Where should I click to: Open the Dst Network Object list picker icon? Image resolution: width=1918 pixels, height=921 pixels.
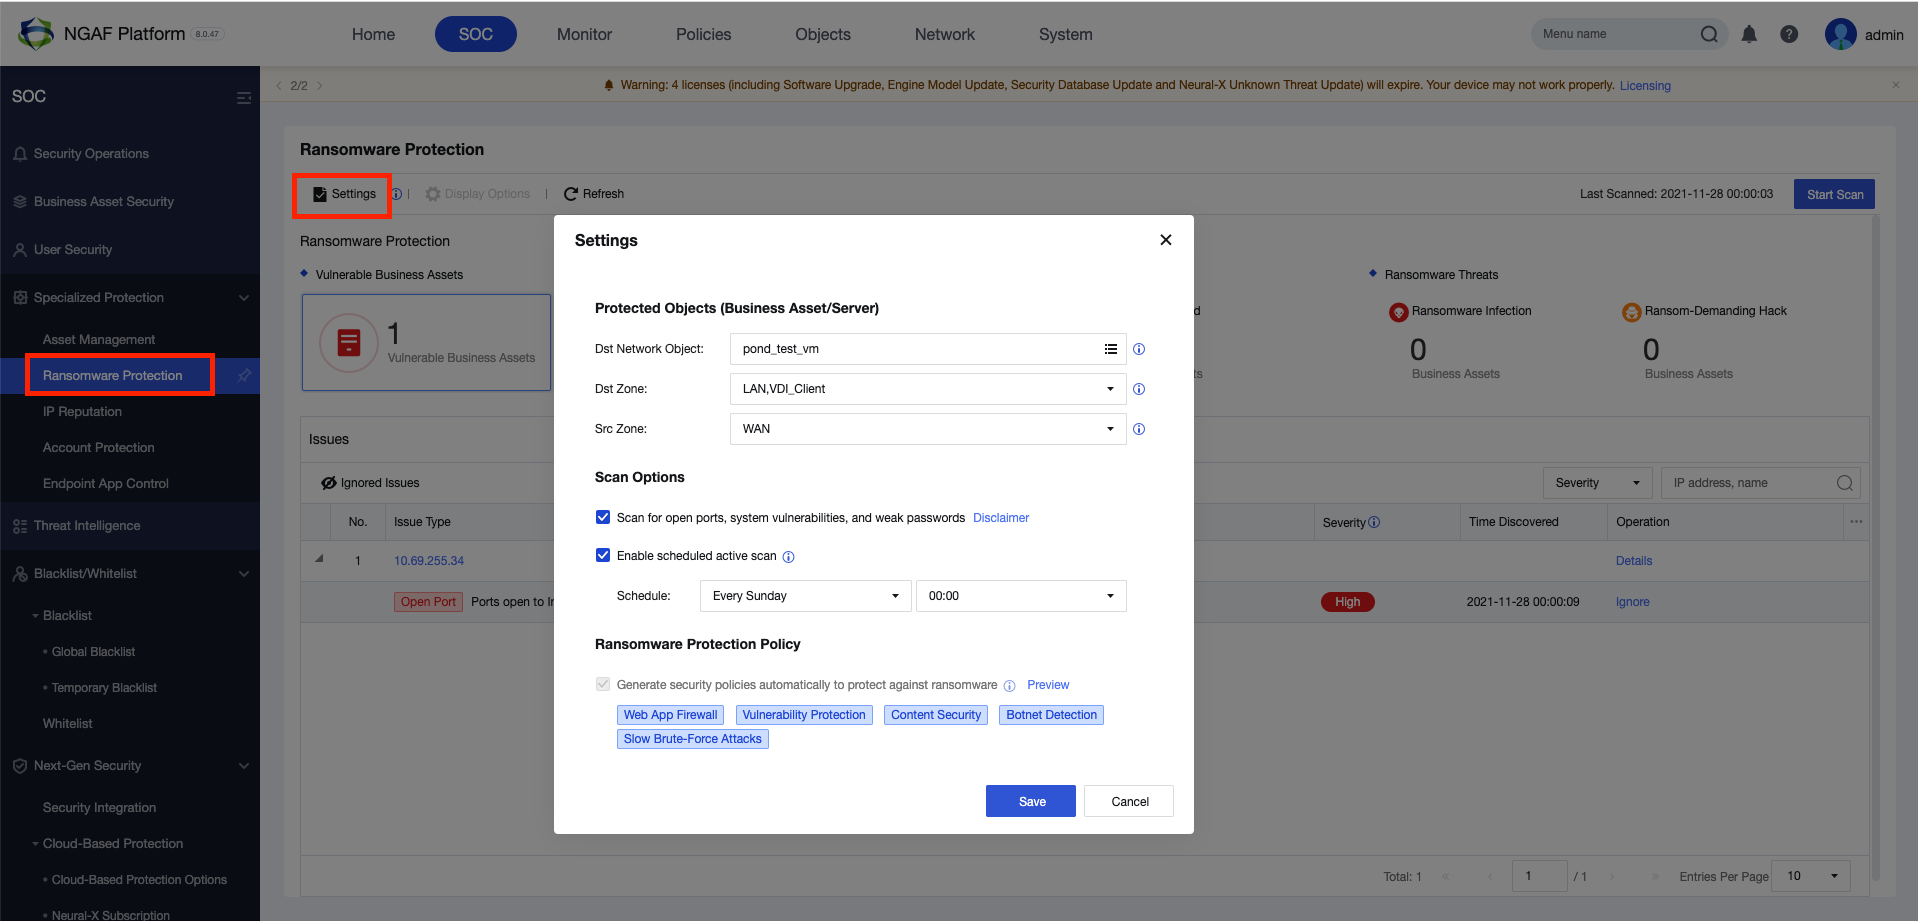[1110, 349]
